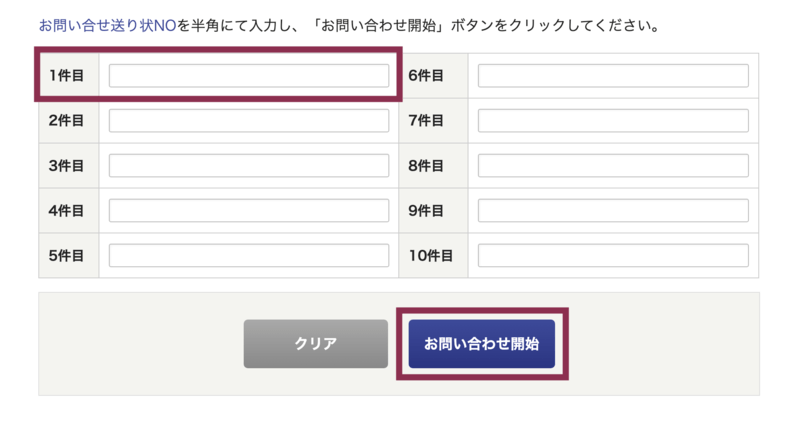The height and width of the screenshot is (428, 800).
Task: Click the 6件目 input field
Action: coord(613,76)
